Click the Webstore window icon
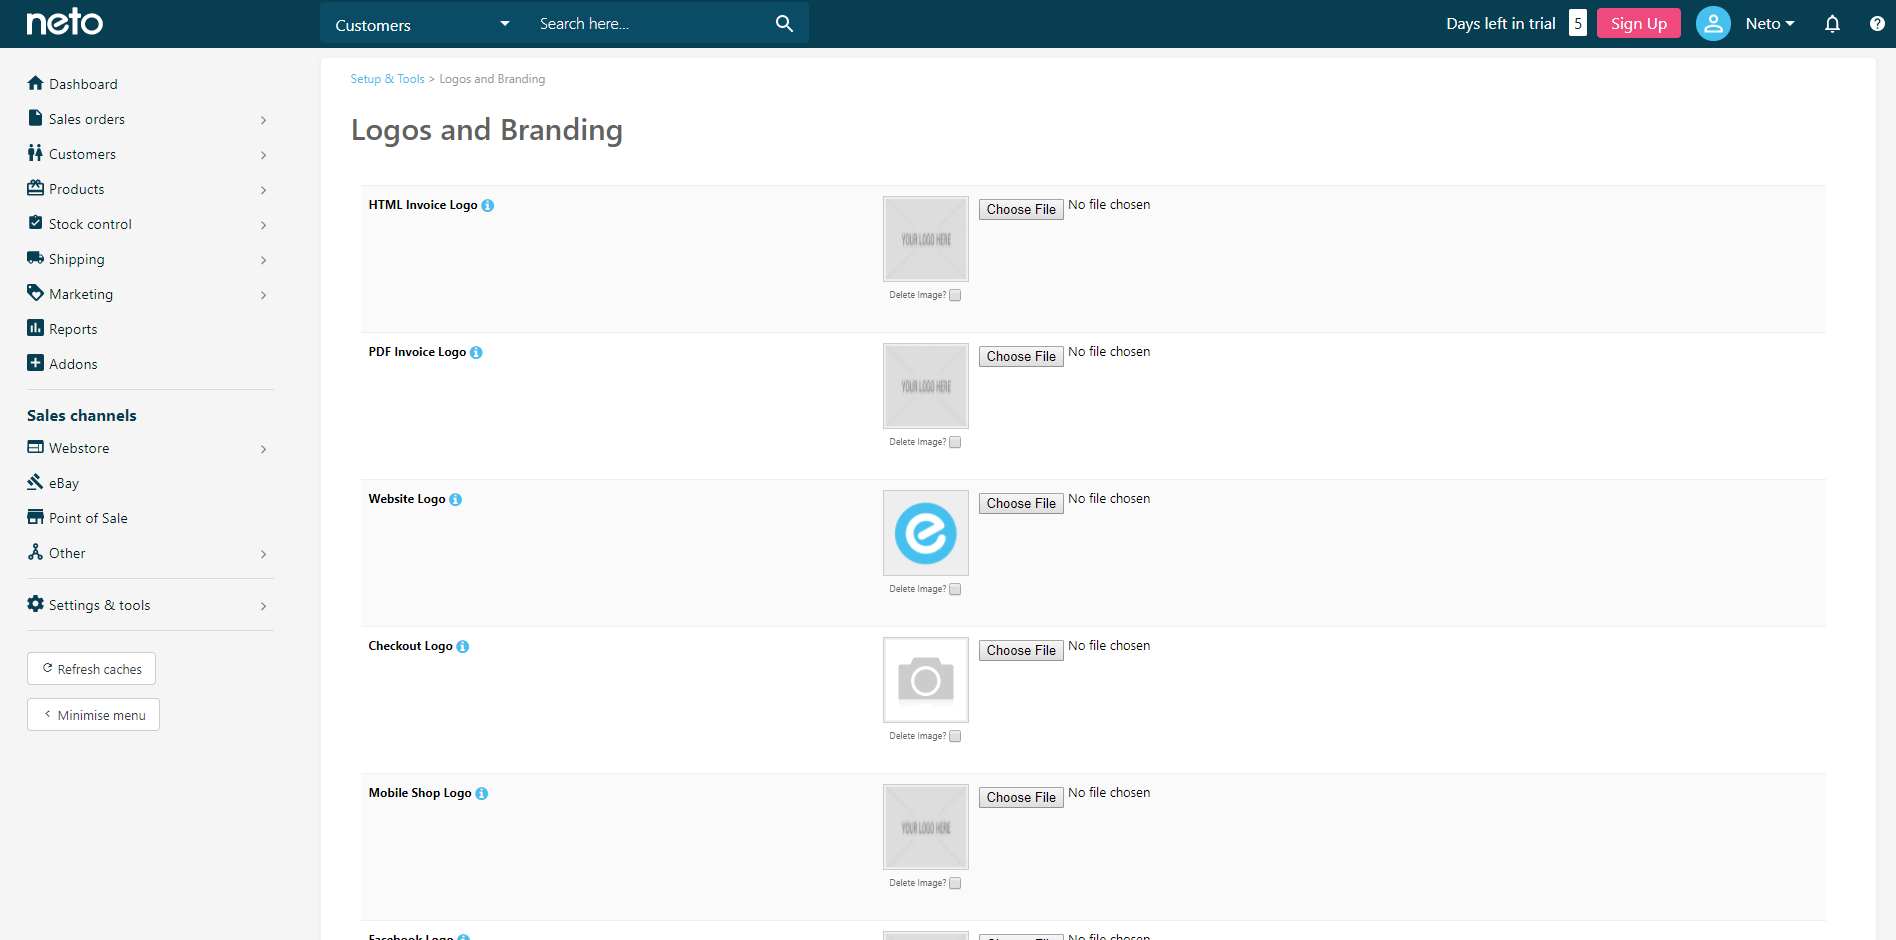This screenshot has width=1896, height=940. [x=35, y=447]
